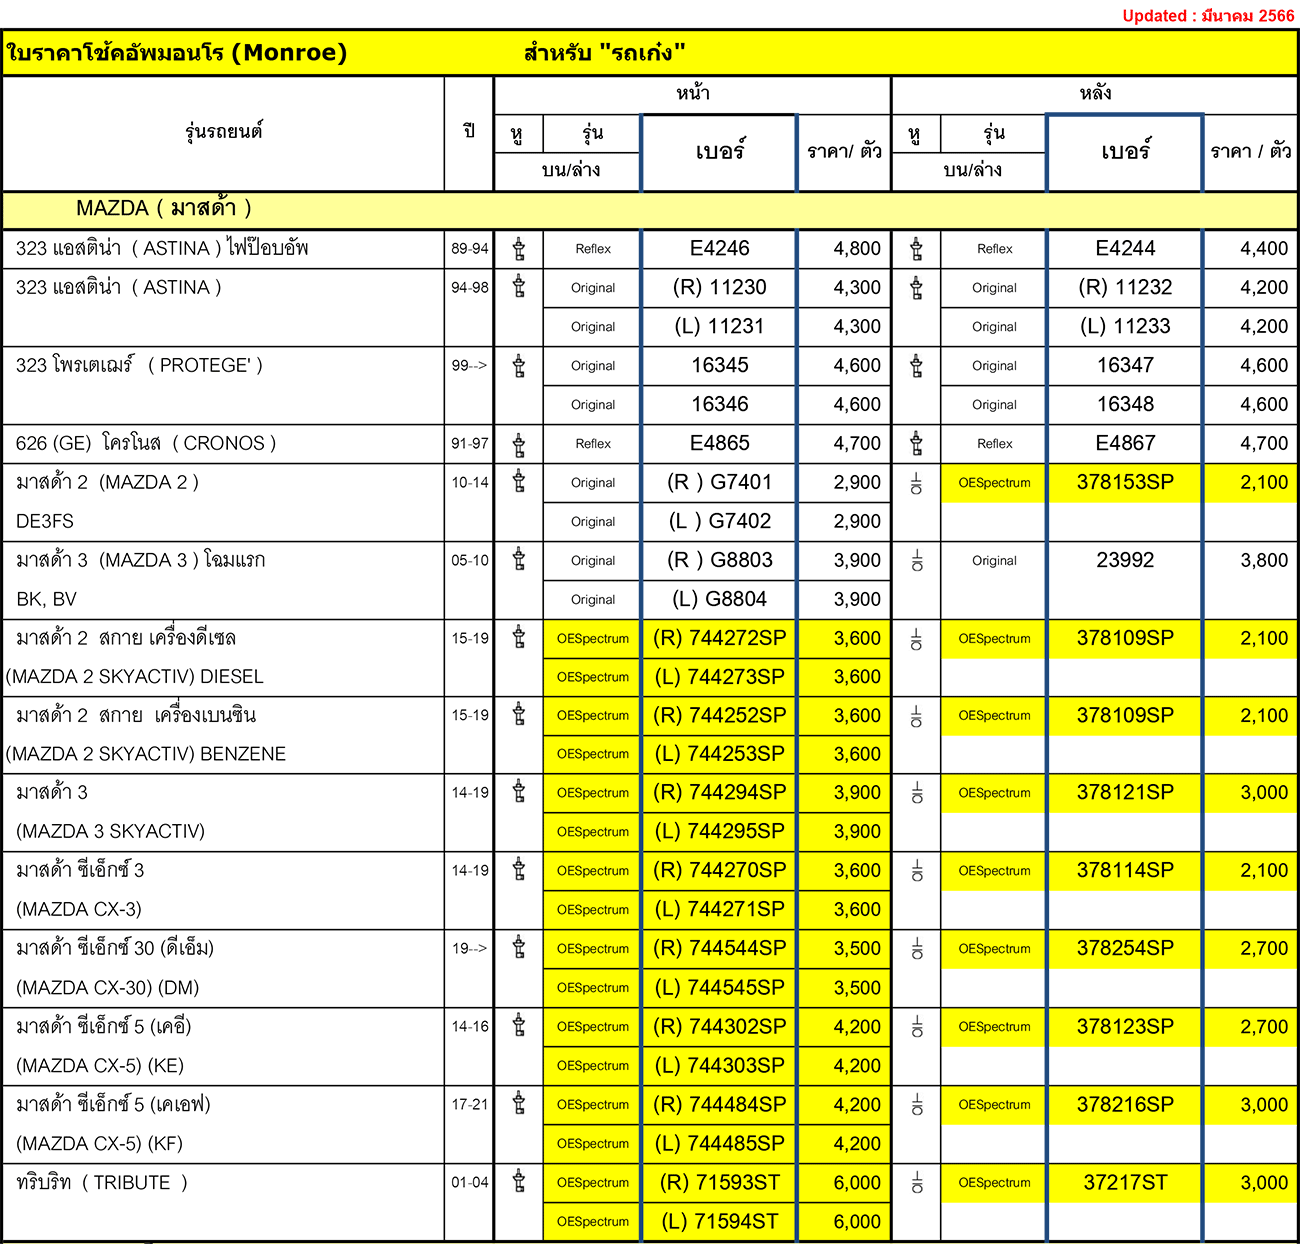Click rear mount icon in Mazda 2 Skyactiv Diesel row
This screenshot has height=1245, width=1300.
point(916,641)
